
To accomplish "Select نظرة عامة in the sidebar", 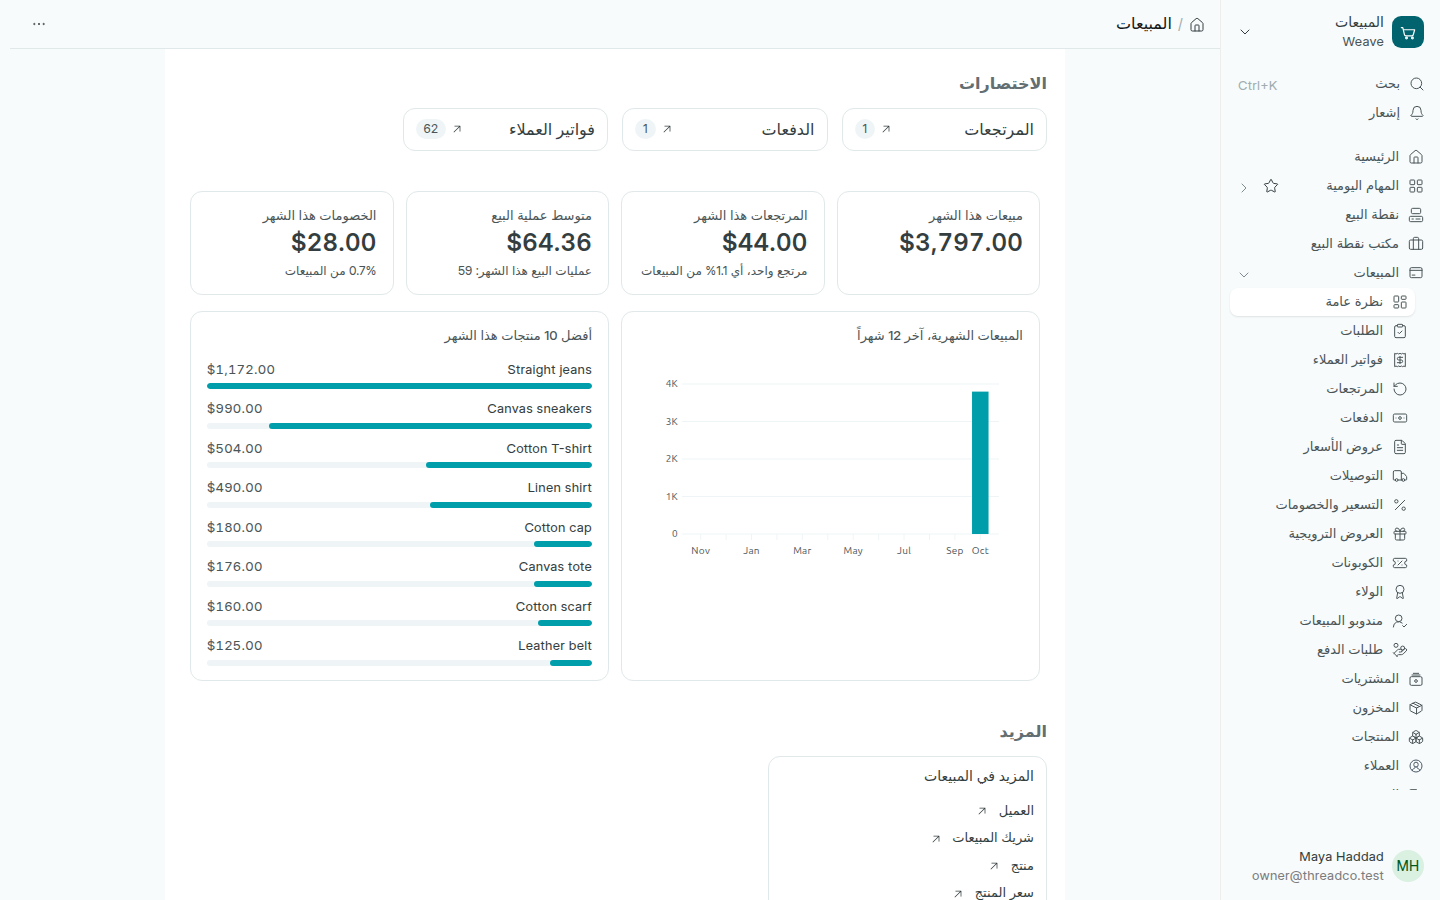I will [1322, 302].
